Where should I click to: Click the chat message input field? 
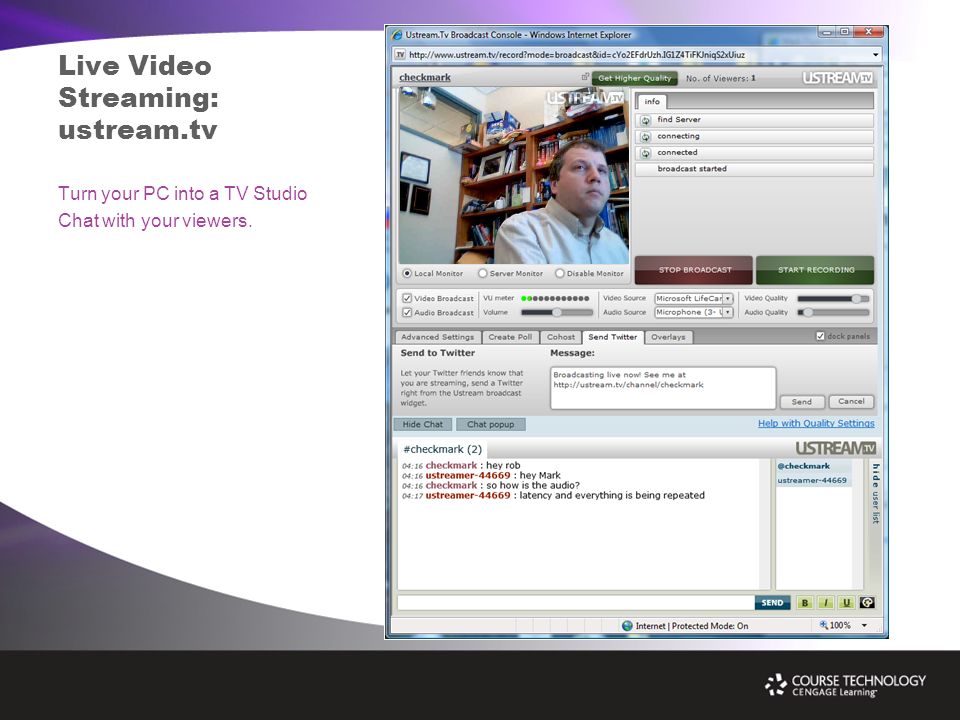(x=576, y=603)
